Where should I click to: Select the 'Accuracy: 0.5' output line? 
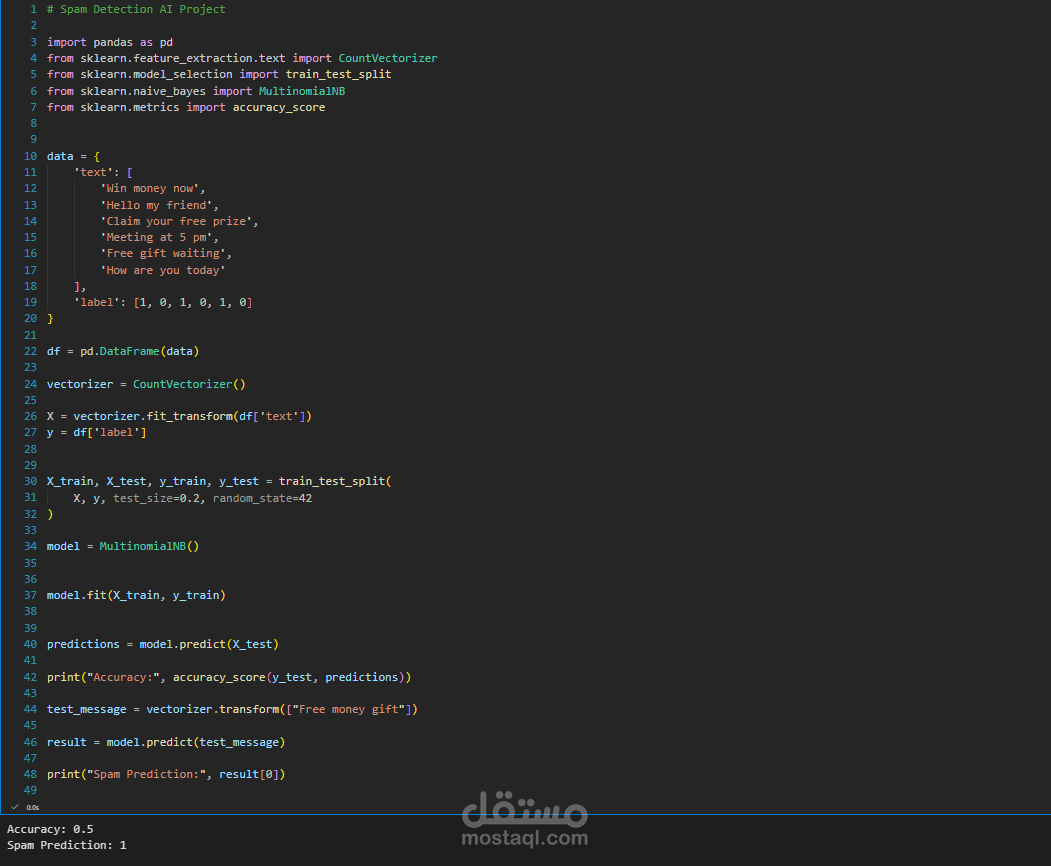50,829
